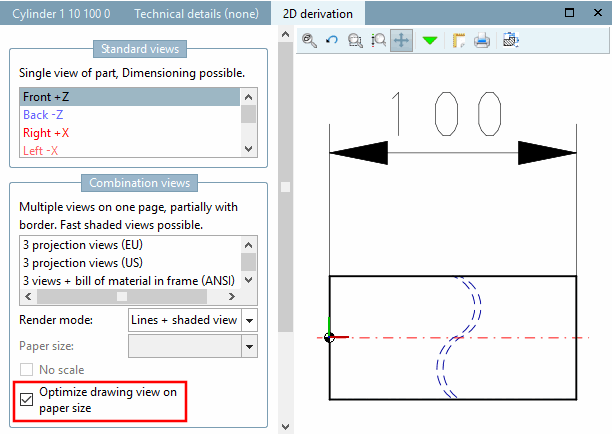Viewport: 612px width, 434px height.
Task: Print the 2D derivation drawing
Action: pyautogui.click(x=482, y=40)
